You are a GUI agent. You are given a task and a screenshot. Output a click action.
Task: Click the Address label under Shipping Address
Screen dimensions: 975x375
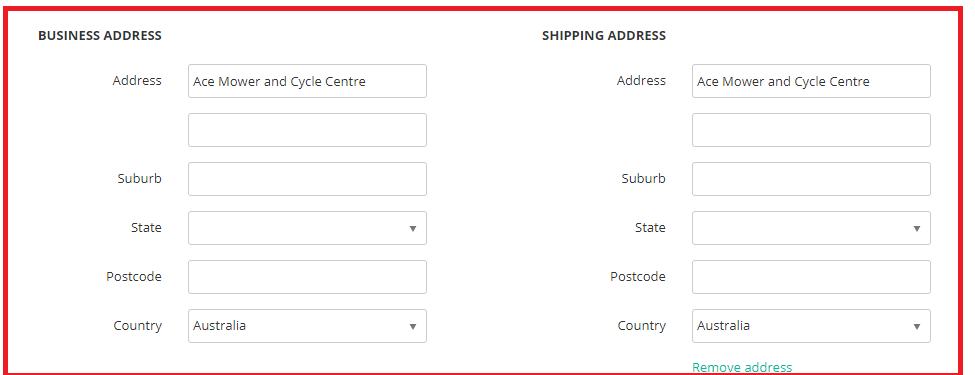(641, 81)
